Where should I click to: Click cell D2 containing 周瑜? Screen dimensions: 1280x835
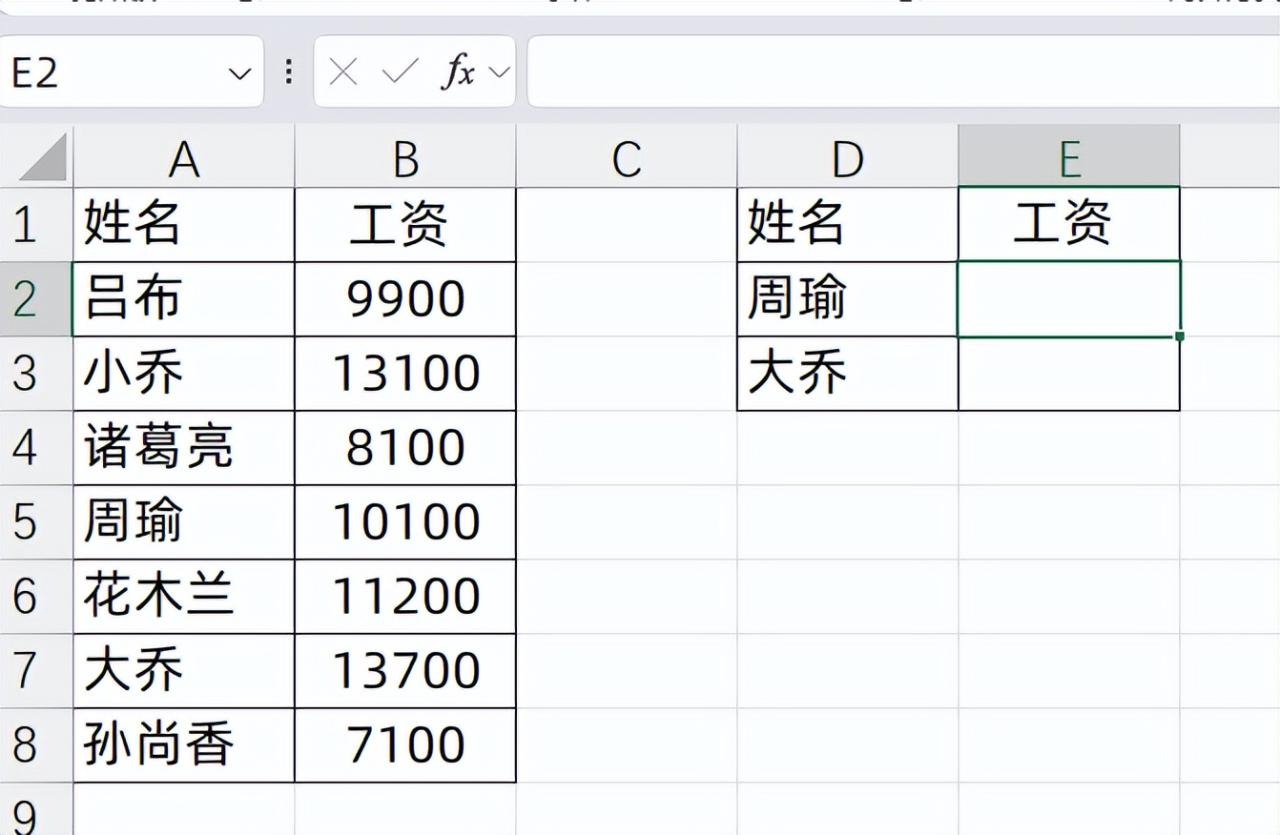point(847,299)
